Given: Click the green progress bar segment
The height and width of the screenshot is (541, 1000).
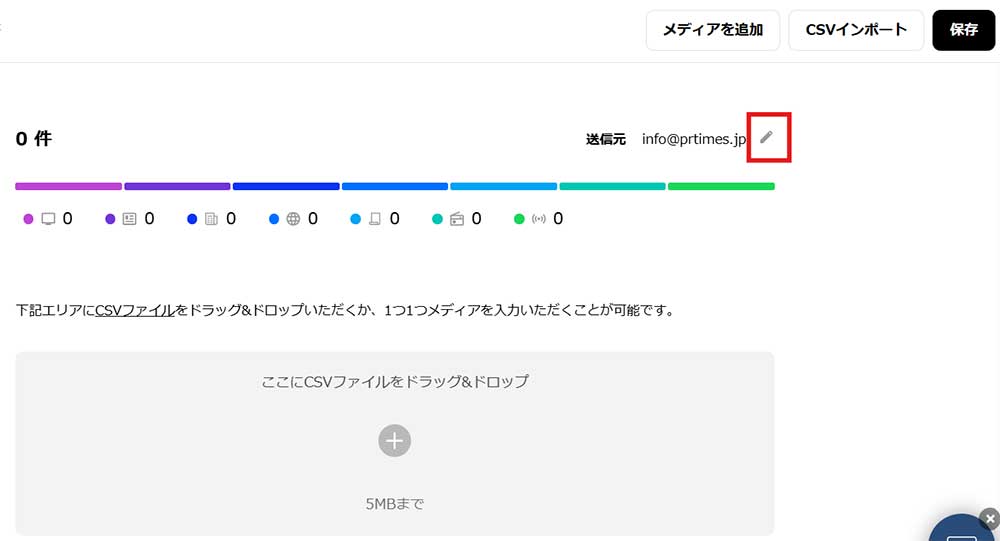Looking at the screenshot, I should point(721,186).
